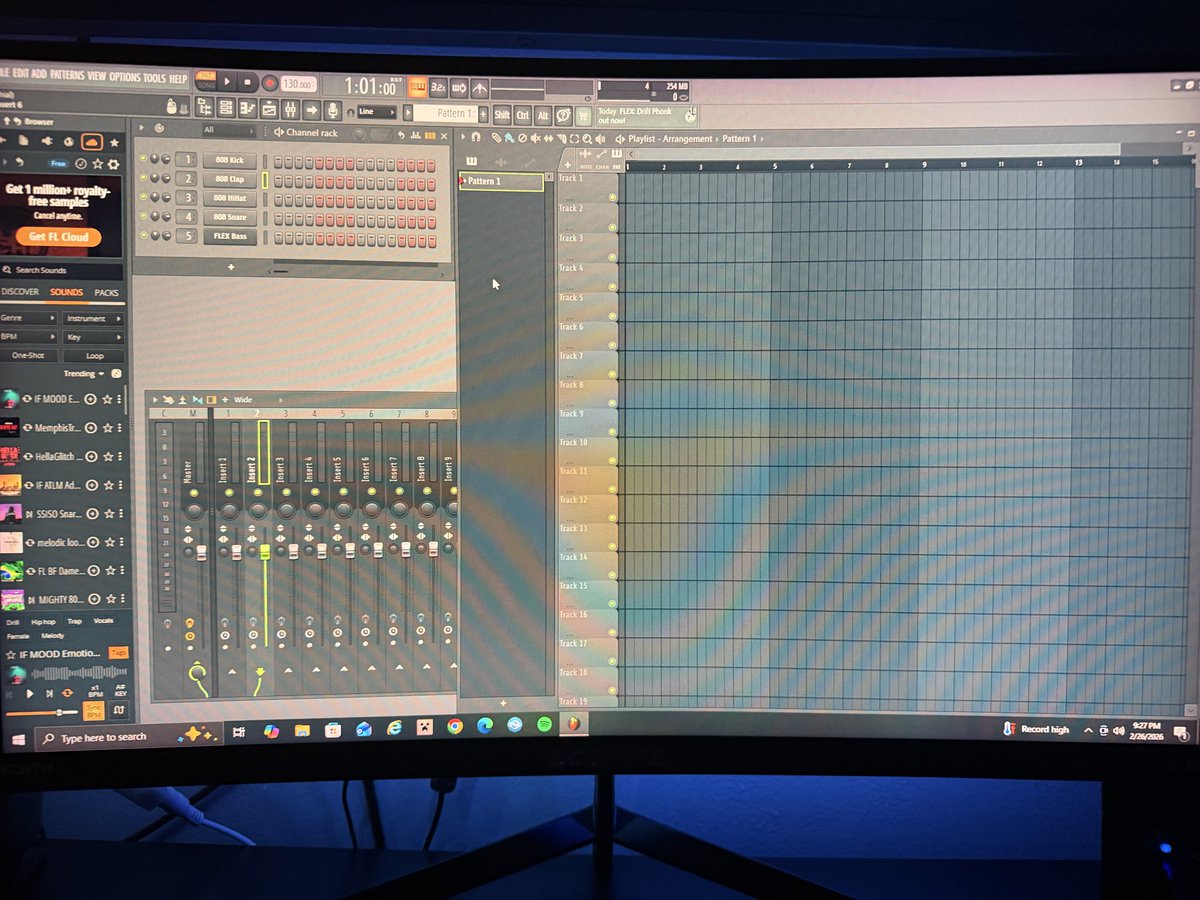This screenshot has height=900, width=1200.
Task: Open the Pattern 1 selector dropdown
Action: (x=445, y=112)
